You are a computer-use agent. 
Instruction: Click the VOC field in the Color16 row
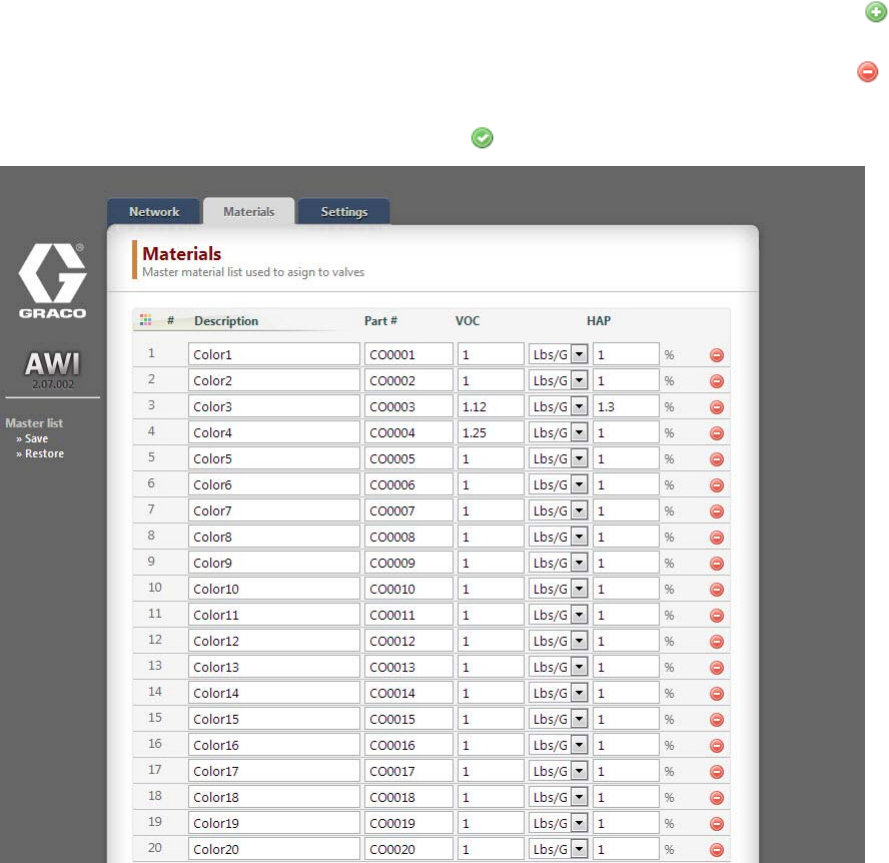coord(490,746)
